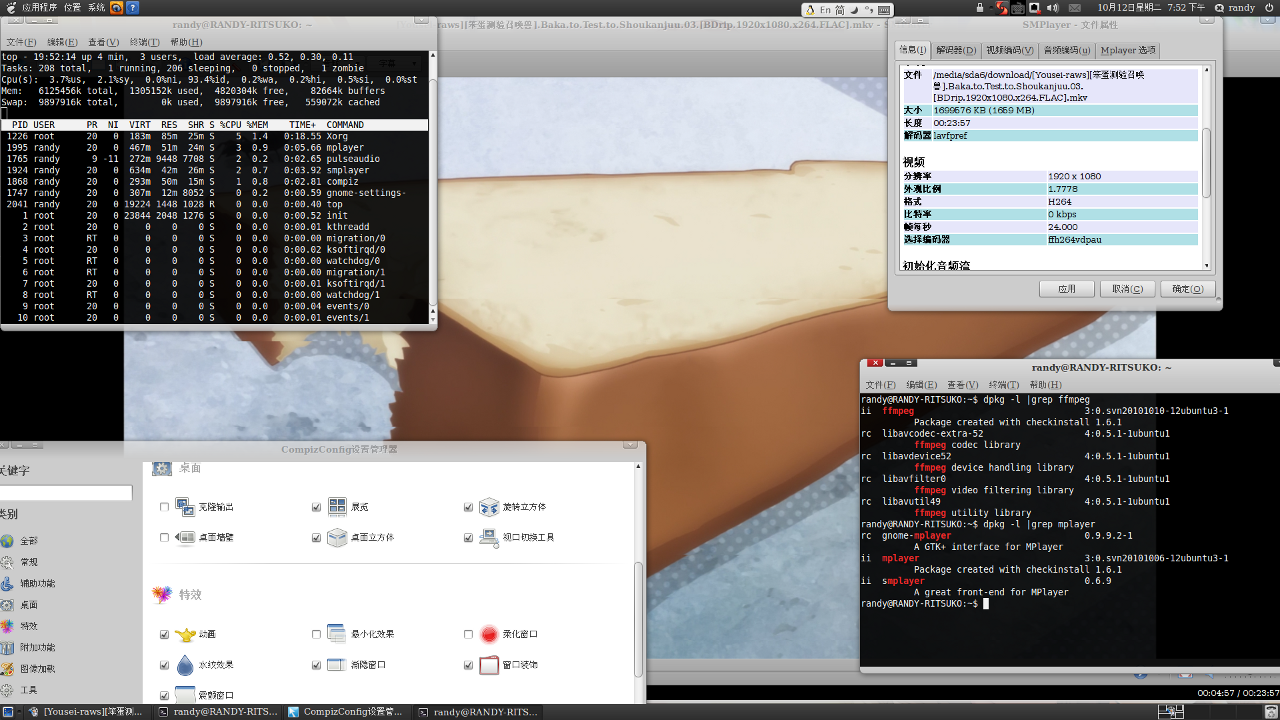
Task: Open 帮助(H) menu in top terminal
Action: click(186, 42)
